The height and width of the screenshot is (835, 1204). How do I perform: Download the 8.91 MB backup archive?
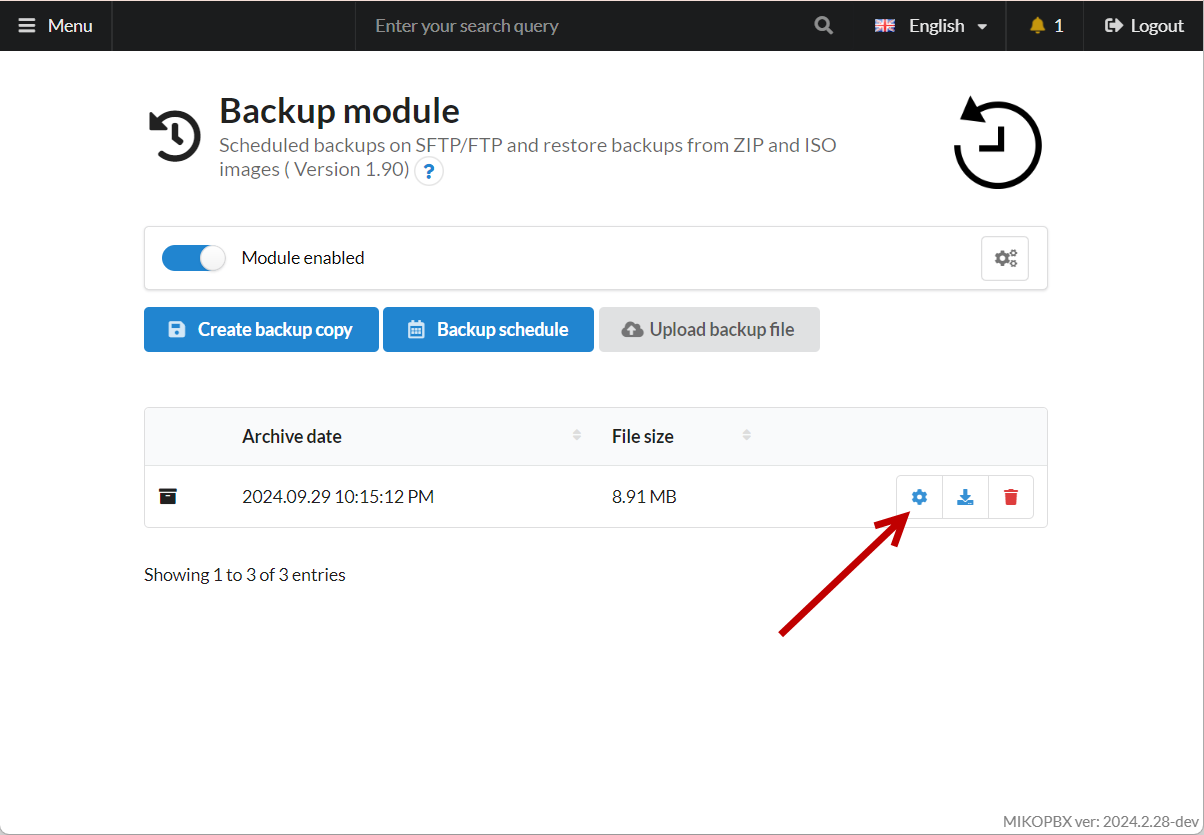(x=965, y=497)
